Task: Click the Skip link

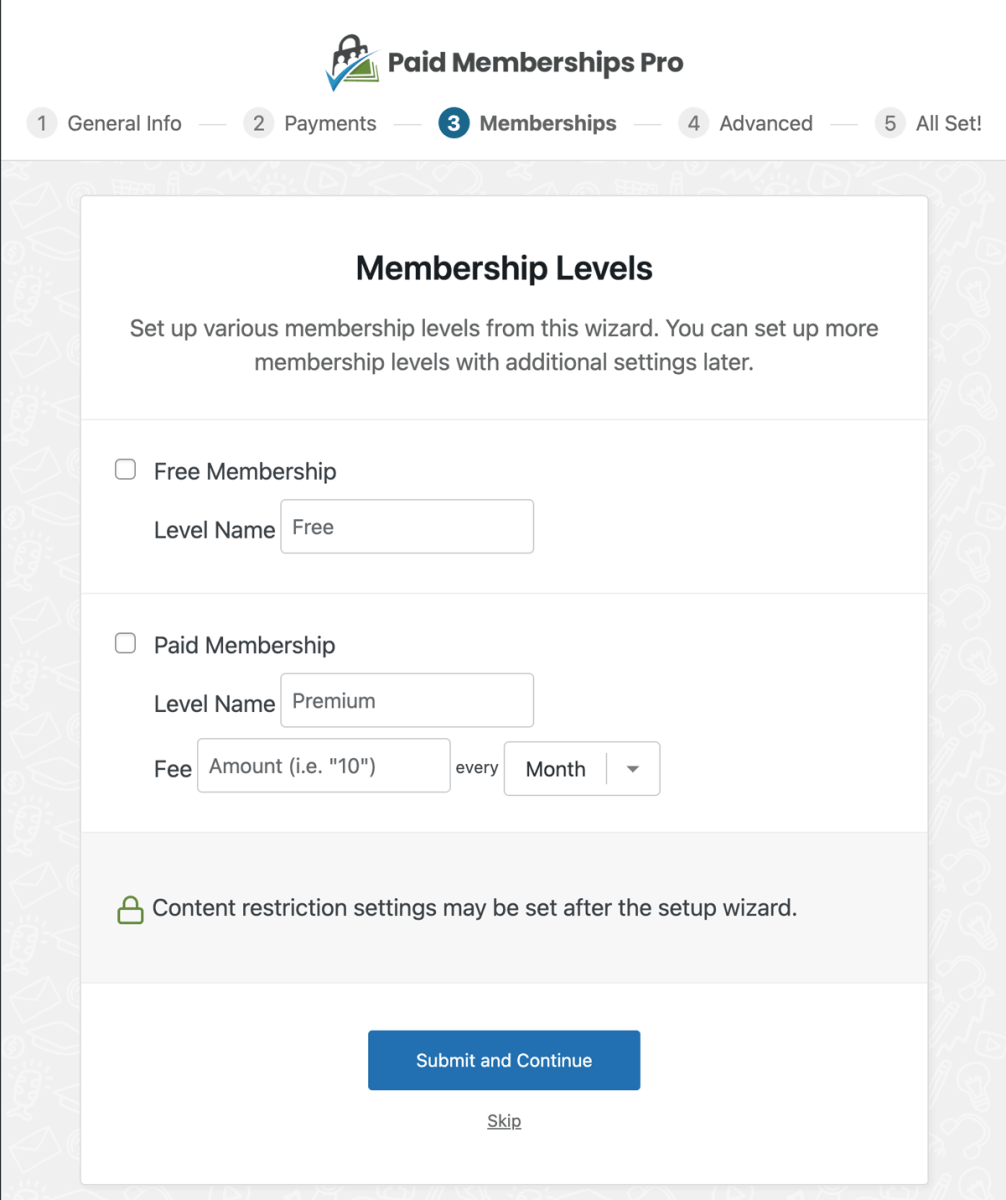Action: 504,1121
